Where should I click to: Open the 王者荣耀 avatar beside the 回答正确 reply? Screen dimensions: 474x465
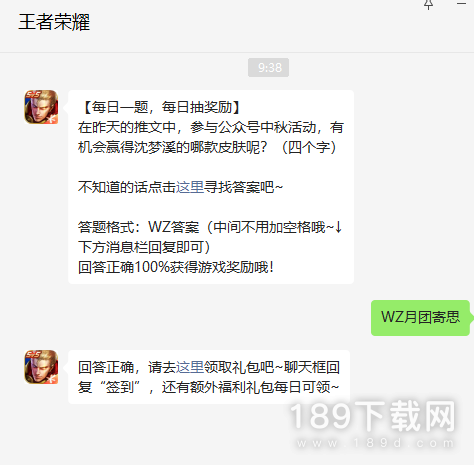coord(41,367)
